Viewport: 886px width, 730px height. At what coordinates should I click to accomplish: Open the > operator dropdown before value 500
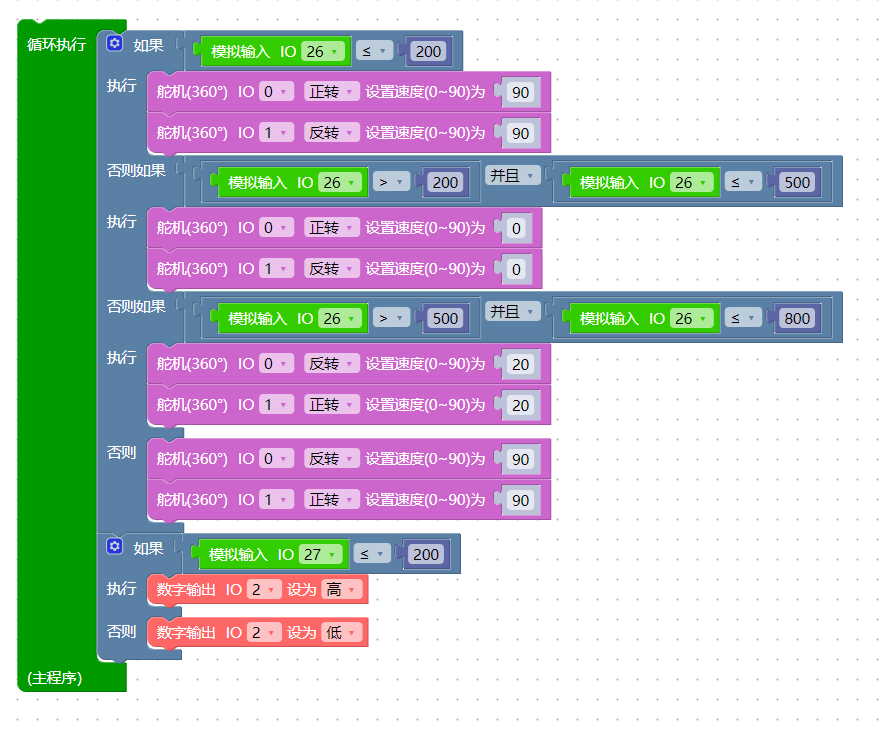click(x=391, y=319)
